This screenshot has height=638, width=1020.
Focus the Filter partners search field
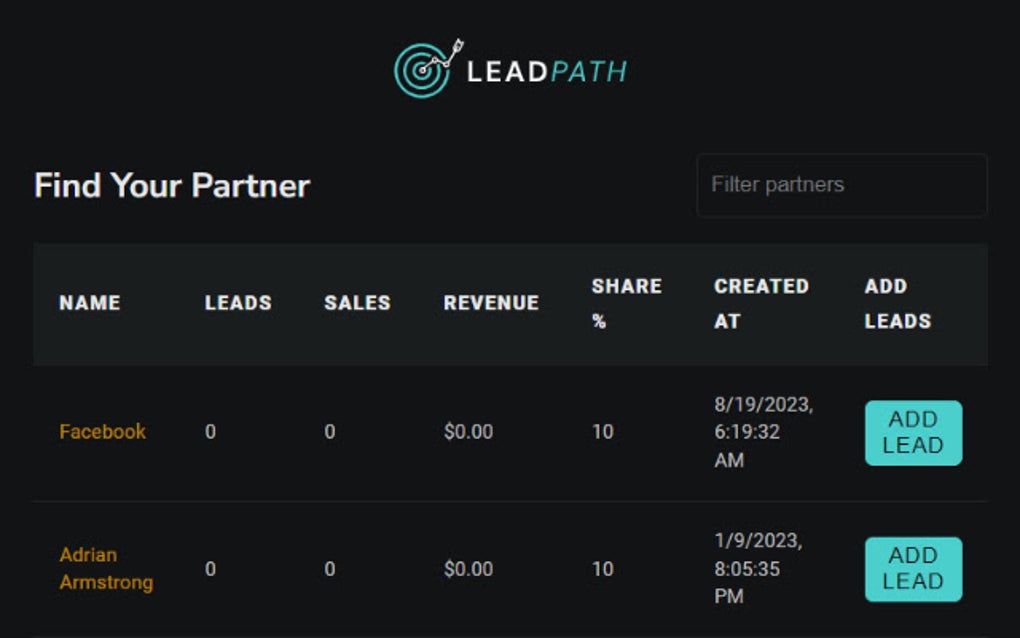[841, 185]
